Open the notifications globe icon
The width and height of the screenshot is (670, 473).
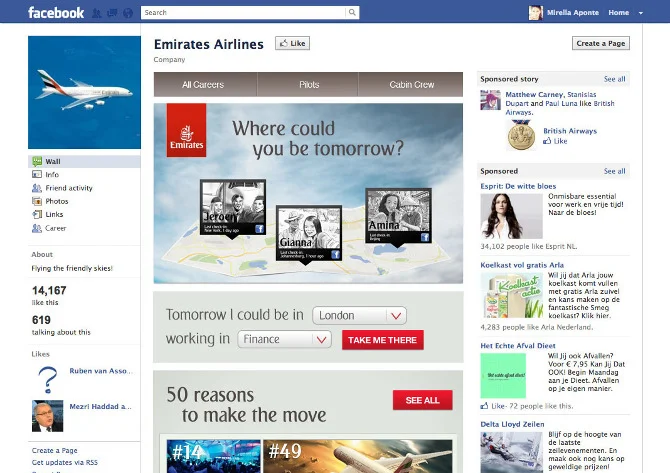pos(128,13)
